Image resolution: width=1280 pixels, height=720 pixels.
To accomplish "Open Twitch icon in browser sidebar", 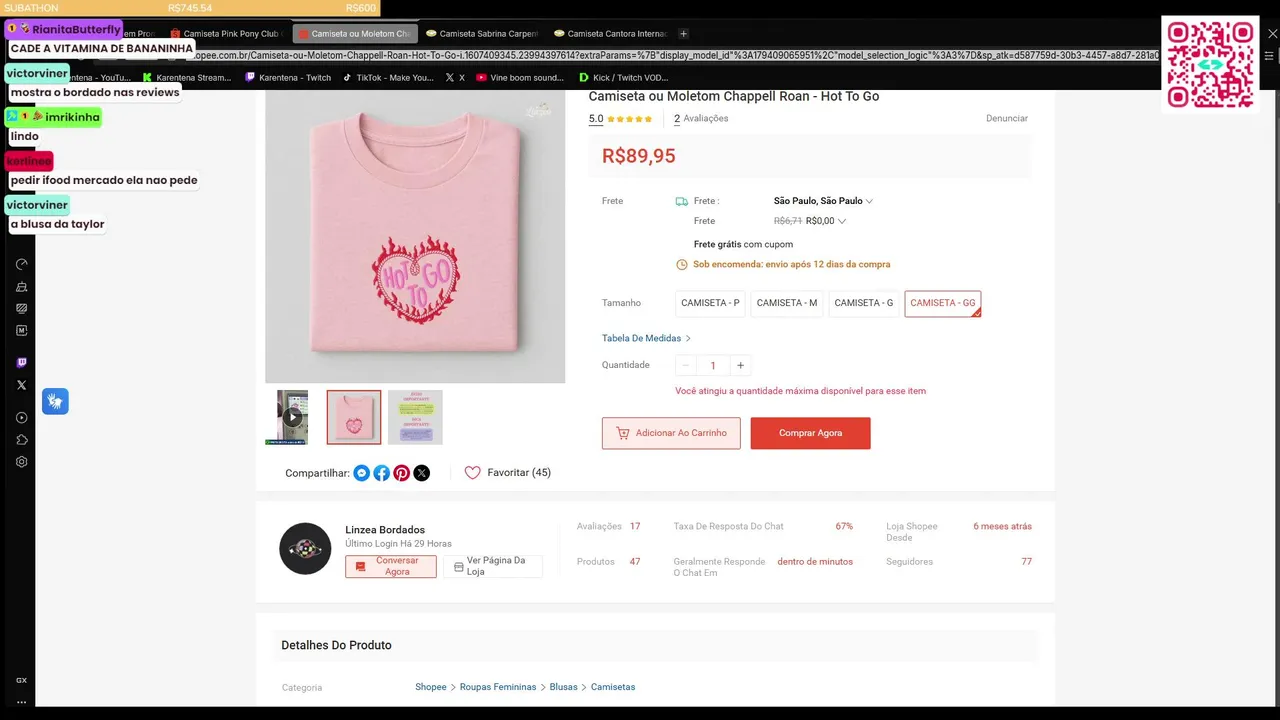I will click(22, 363).
